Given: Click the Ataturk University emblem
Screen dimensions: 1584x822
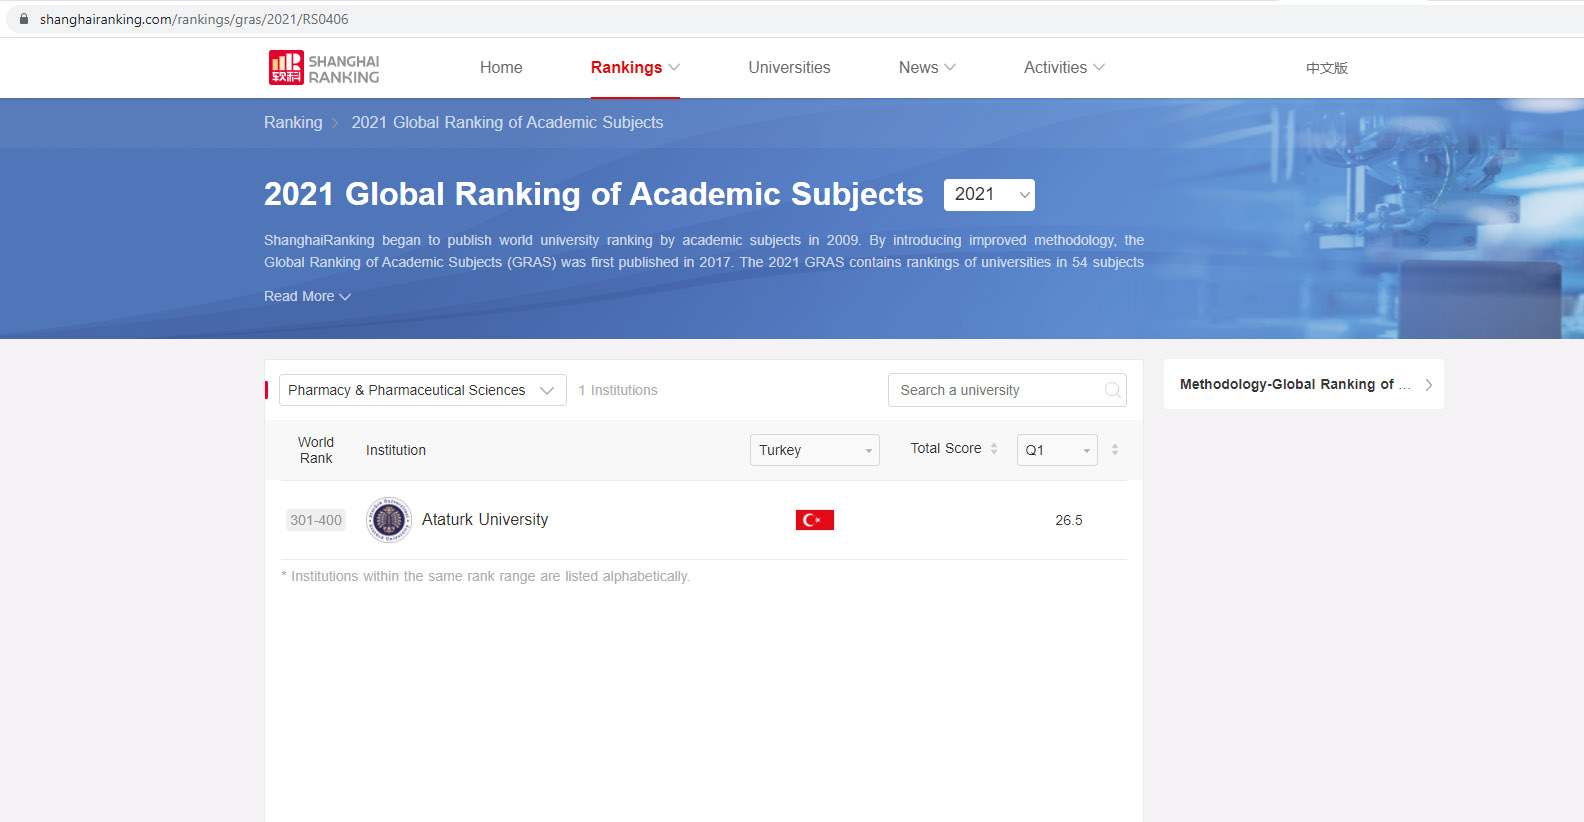Looking at the screenshot, I should (388, 520).
